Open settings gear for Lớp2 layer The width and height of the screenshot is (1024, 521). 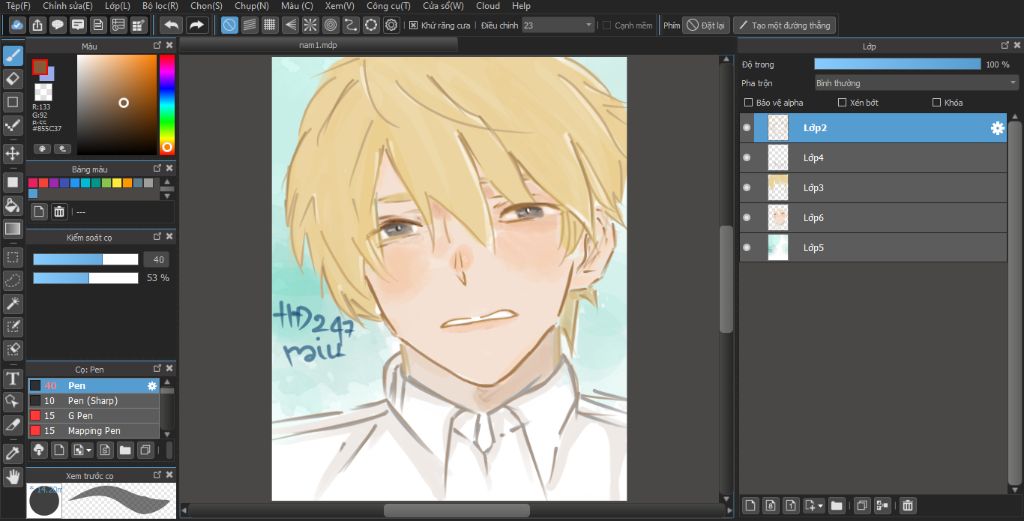point(997,128)
